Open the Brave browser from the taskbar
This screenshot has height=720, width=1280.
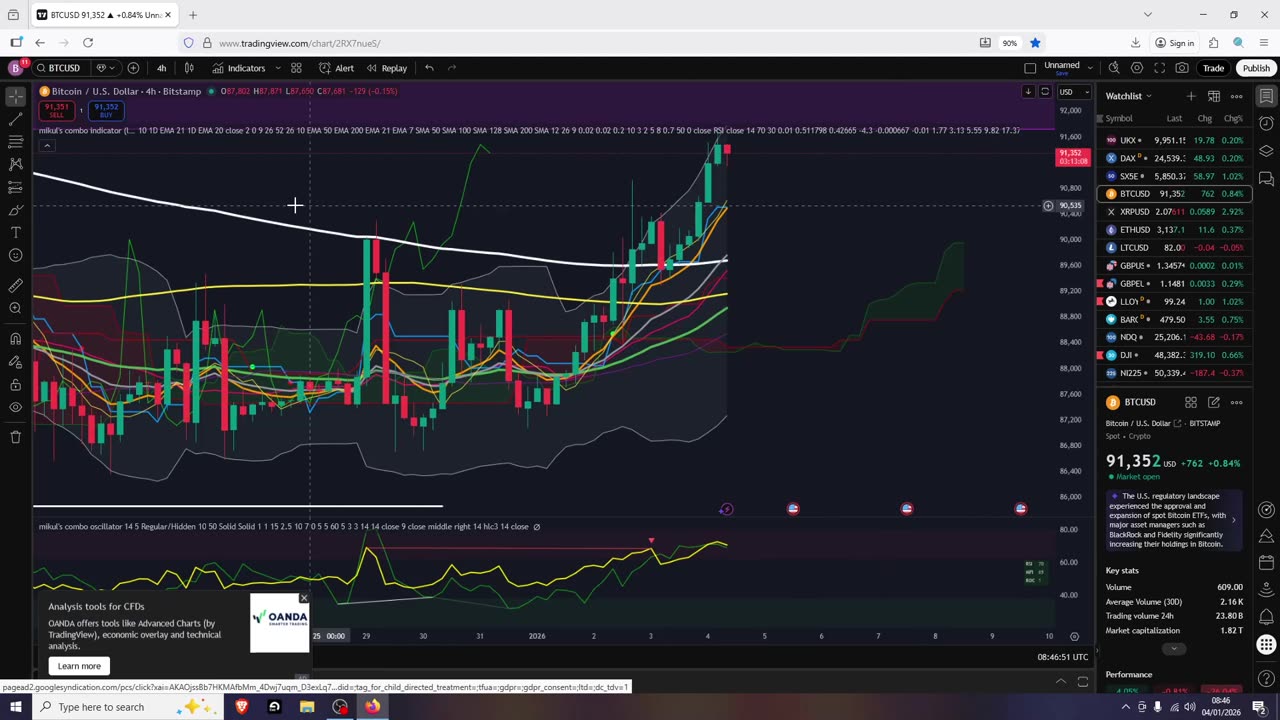(241, 707)
